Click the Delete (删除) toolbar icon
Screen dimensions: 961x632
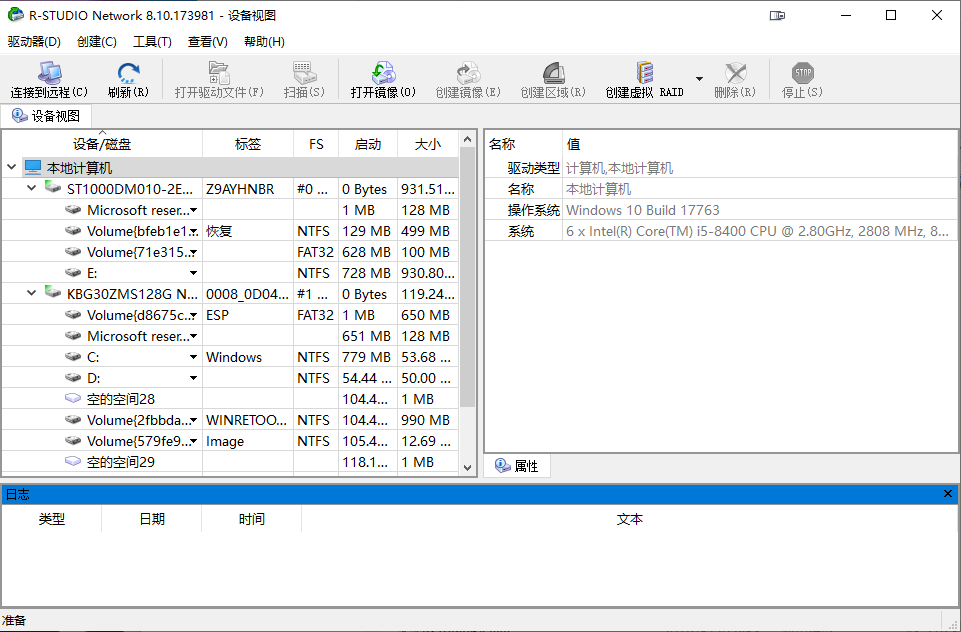tap(735, 73)
